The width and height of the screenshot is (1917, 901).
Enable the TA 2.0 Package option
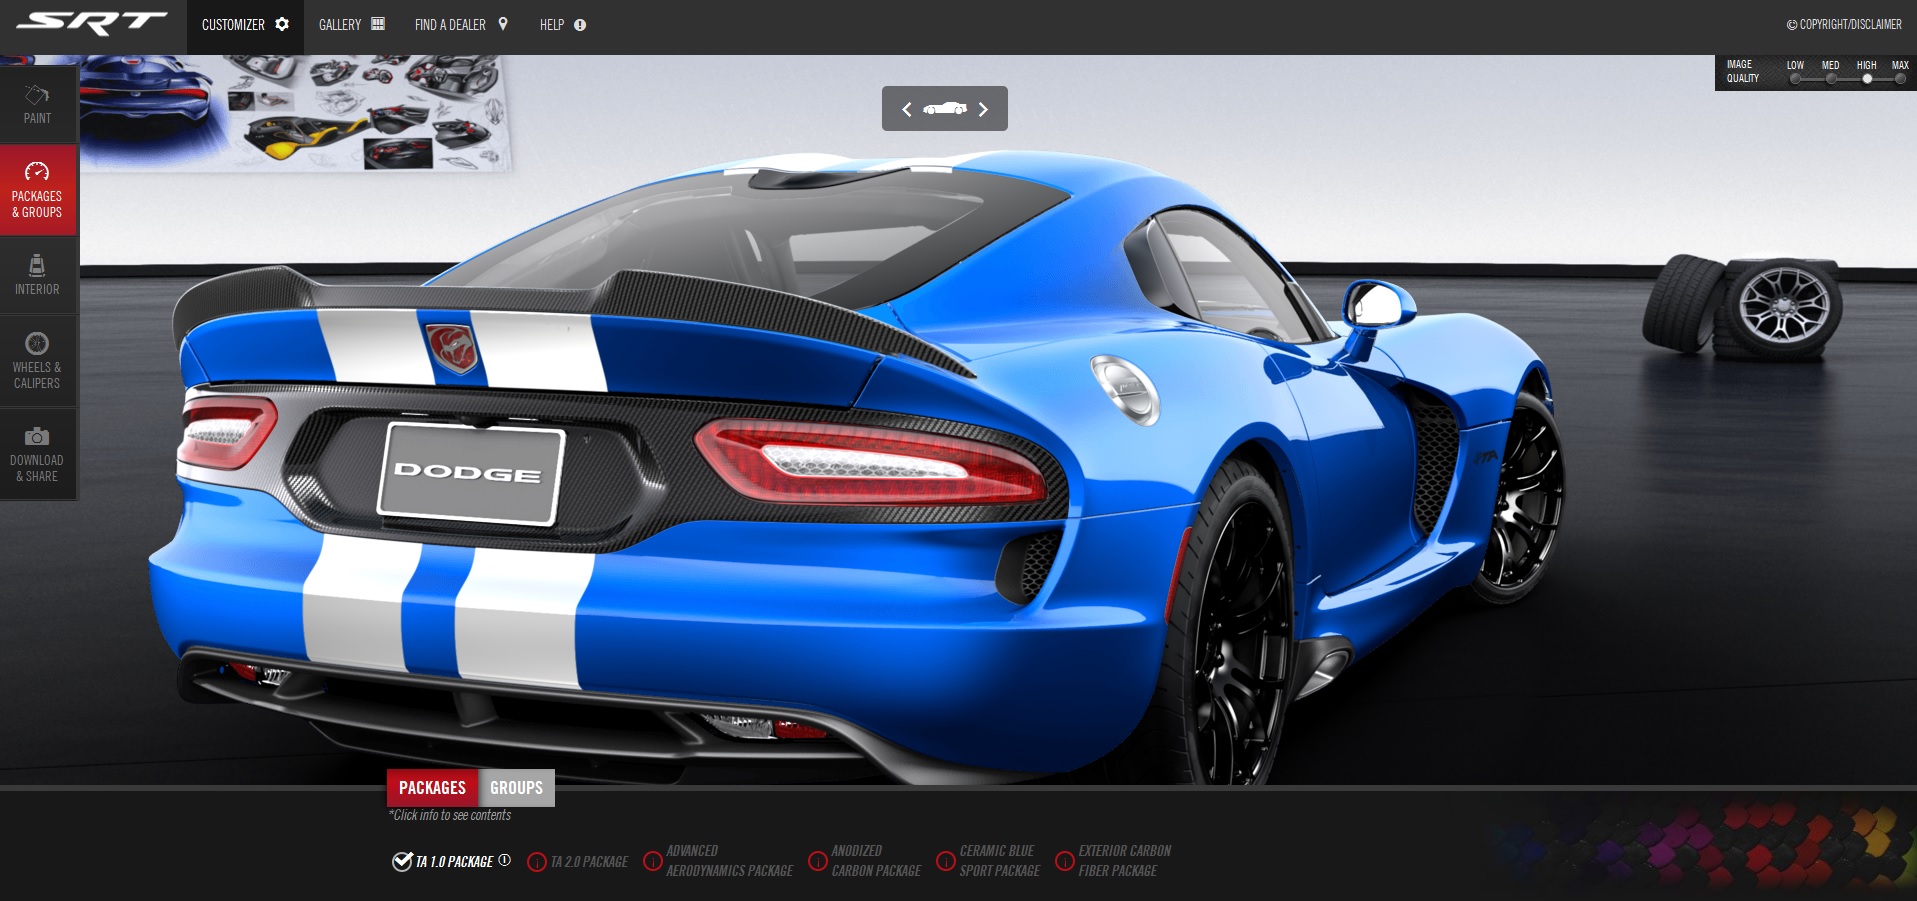coord(537,861)
